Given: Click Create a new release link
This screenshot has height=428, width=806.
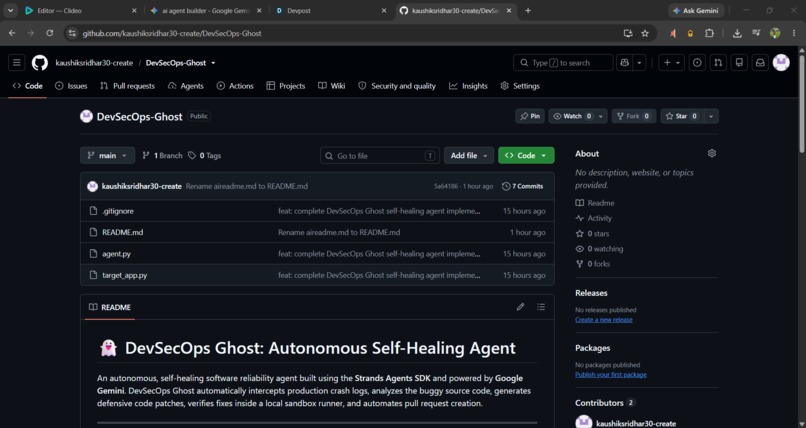Looking at the screenshot, I should 603,320.
